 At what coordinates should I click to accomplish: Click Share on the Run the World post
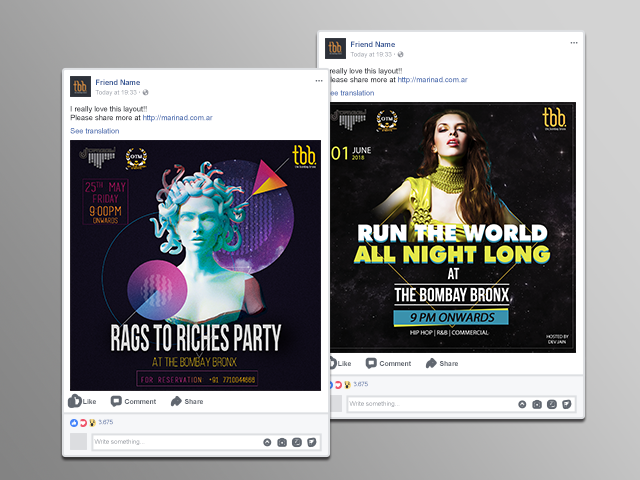442,363
